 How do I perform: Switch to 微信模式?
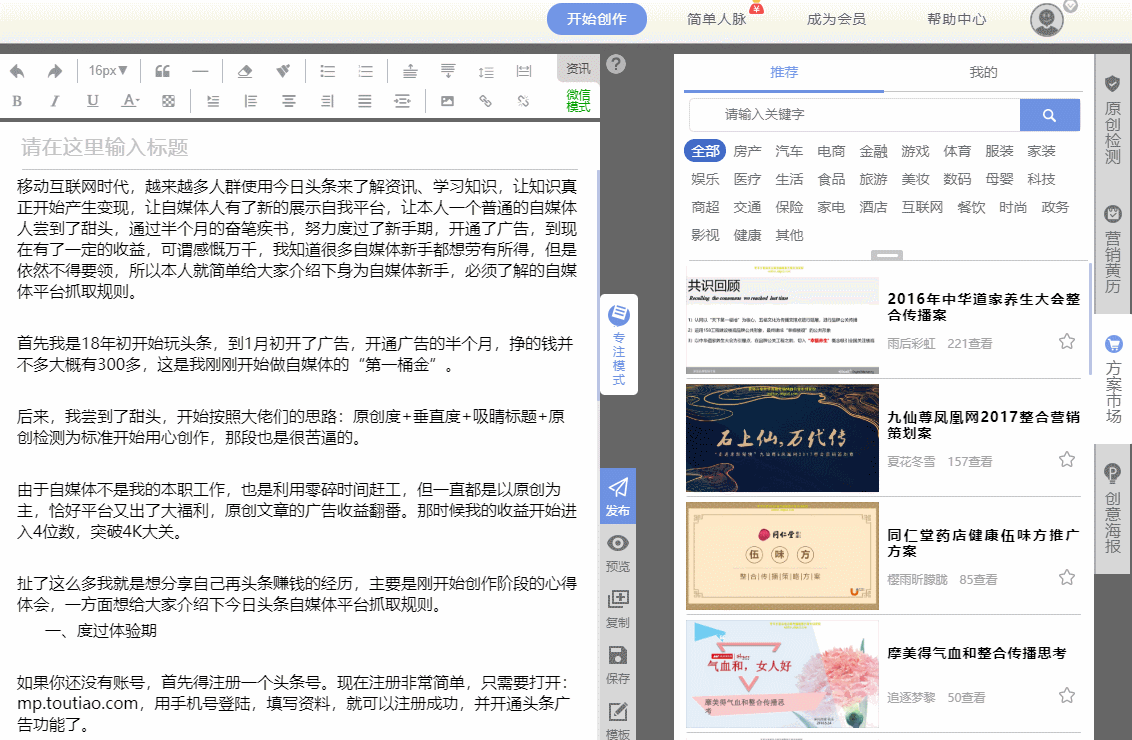[578, 100]
